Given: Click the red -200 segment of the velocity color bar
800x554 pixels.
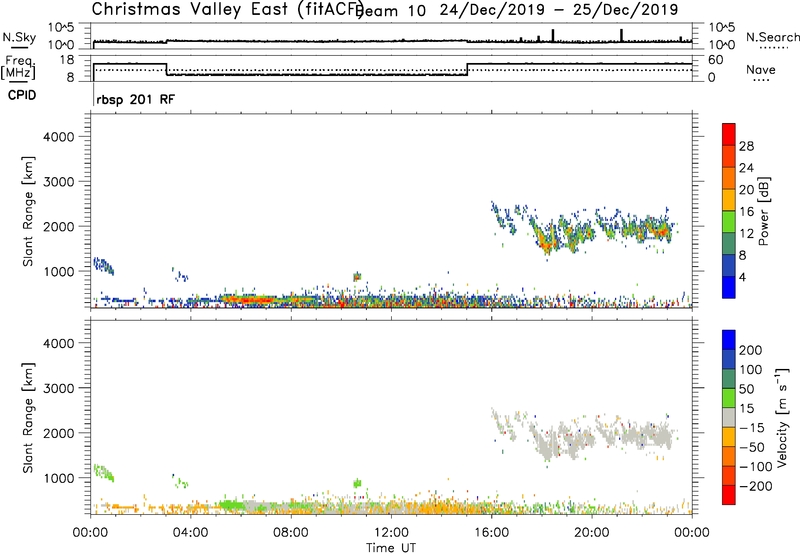Looking at the screenshot, I should [x=729, y=495].
